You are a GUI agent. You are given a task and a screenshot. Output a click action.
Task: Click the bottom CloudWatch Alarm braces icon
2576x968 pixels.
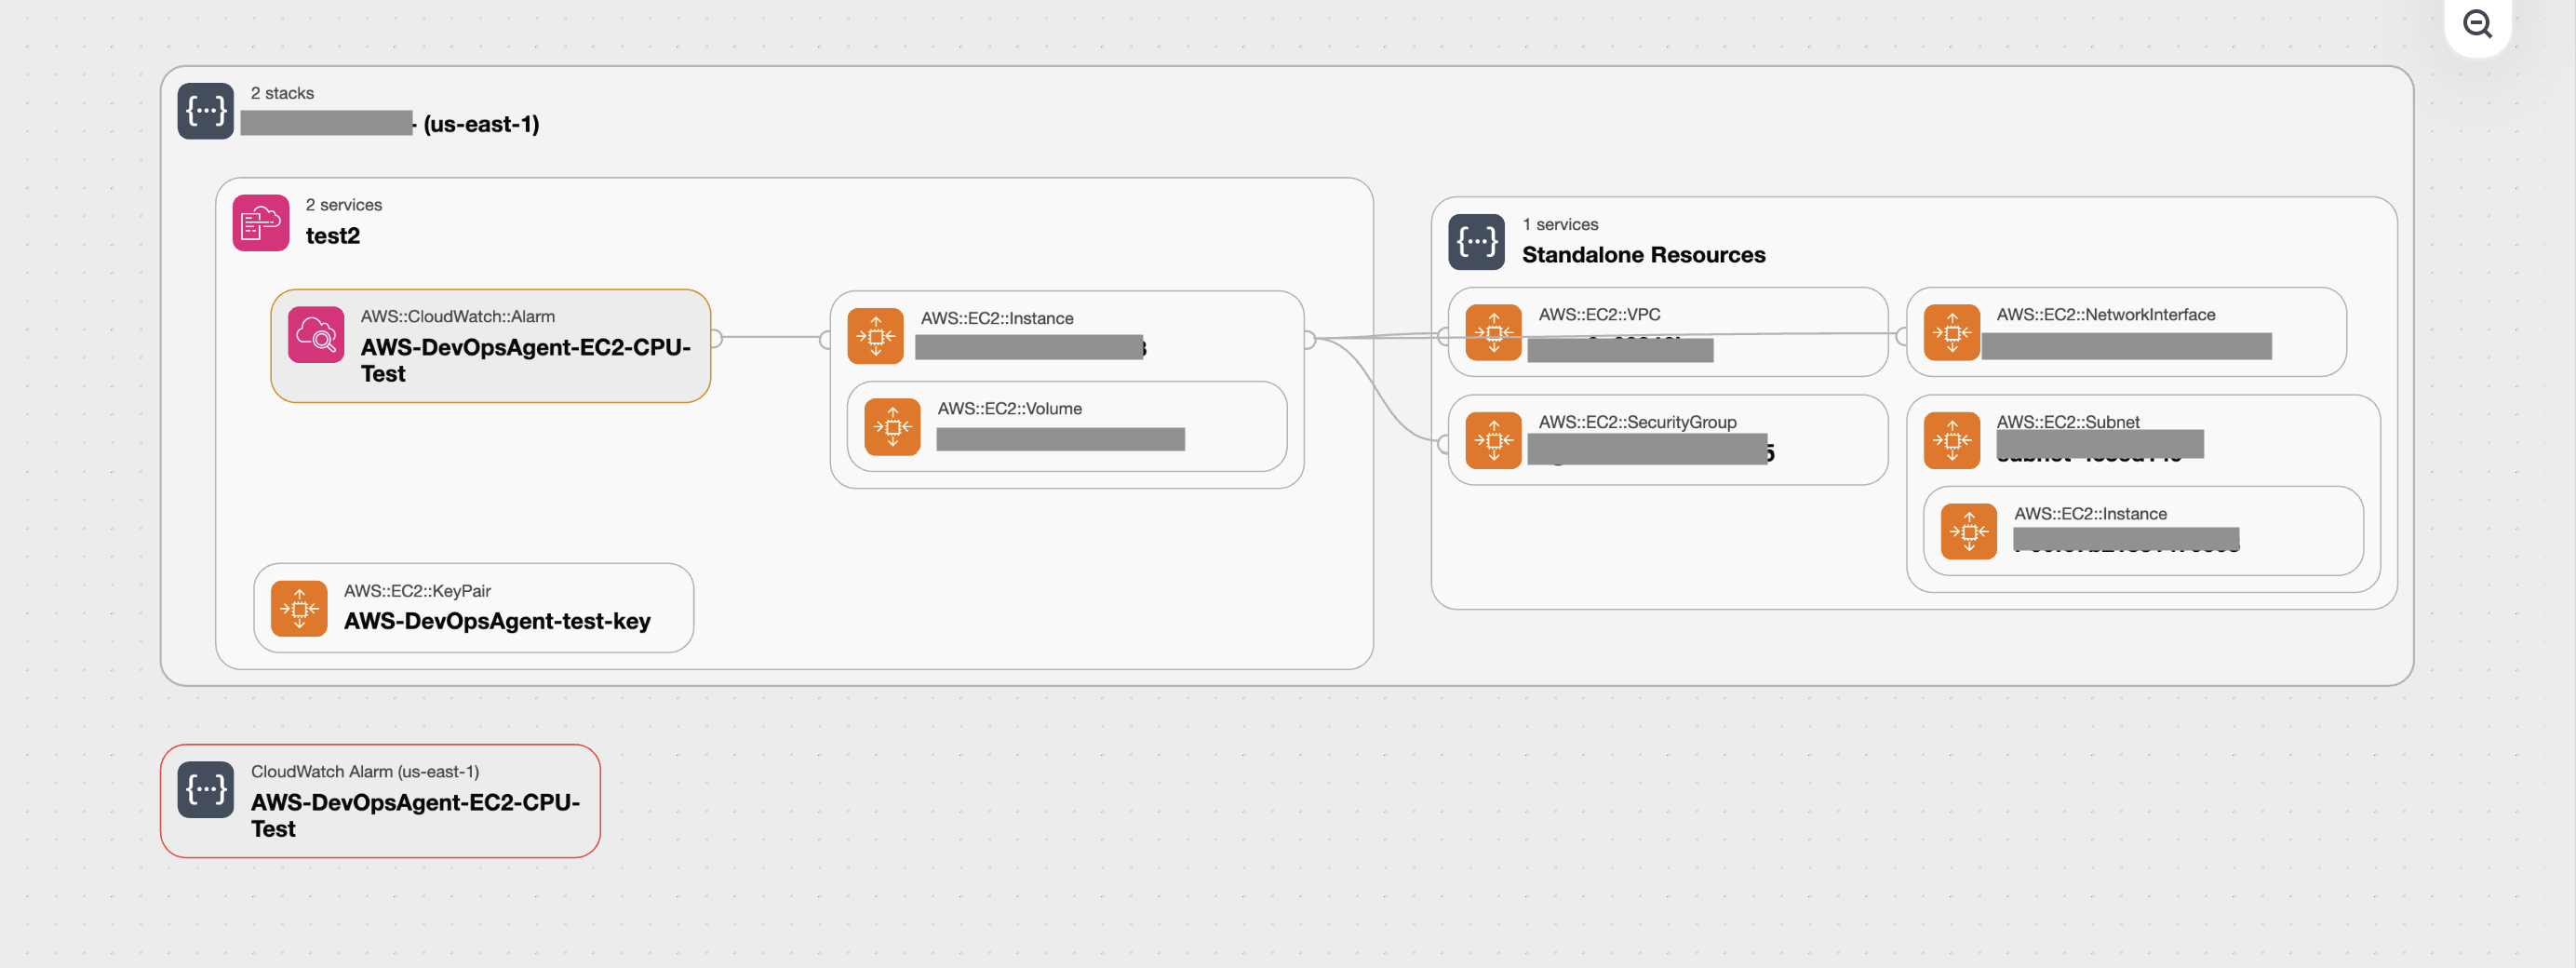click(205, 790)
